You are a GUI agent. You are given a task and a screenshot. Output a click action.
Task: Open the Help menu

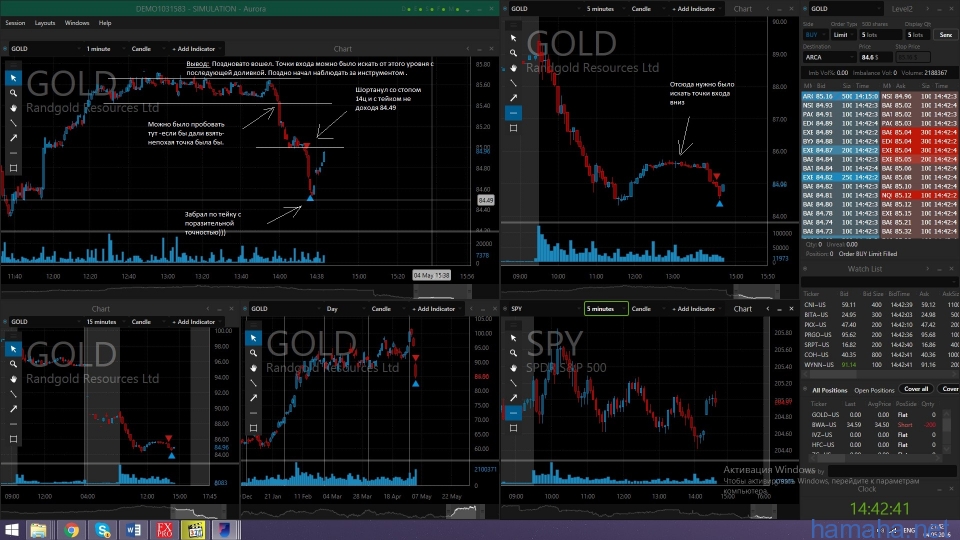(x=105, y=23)
